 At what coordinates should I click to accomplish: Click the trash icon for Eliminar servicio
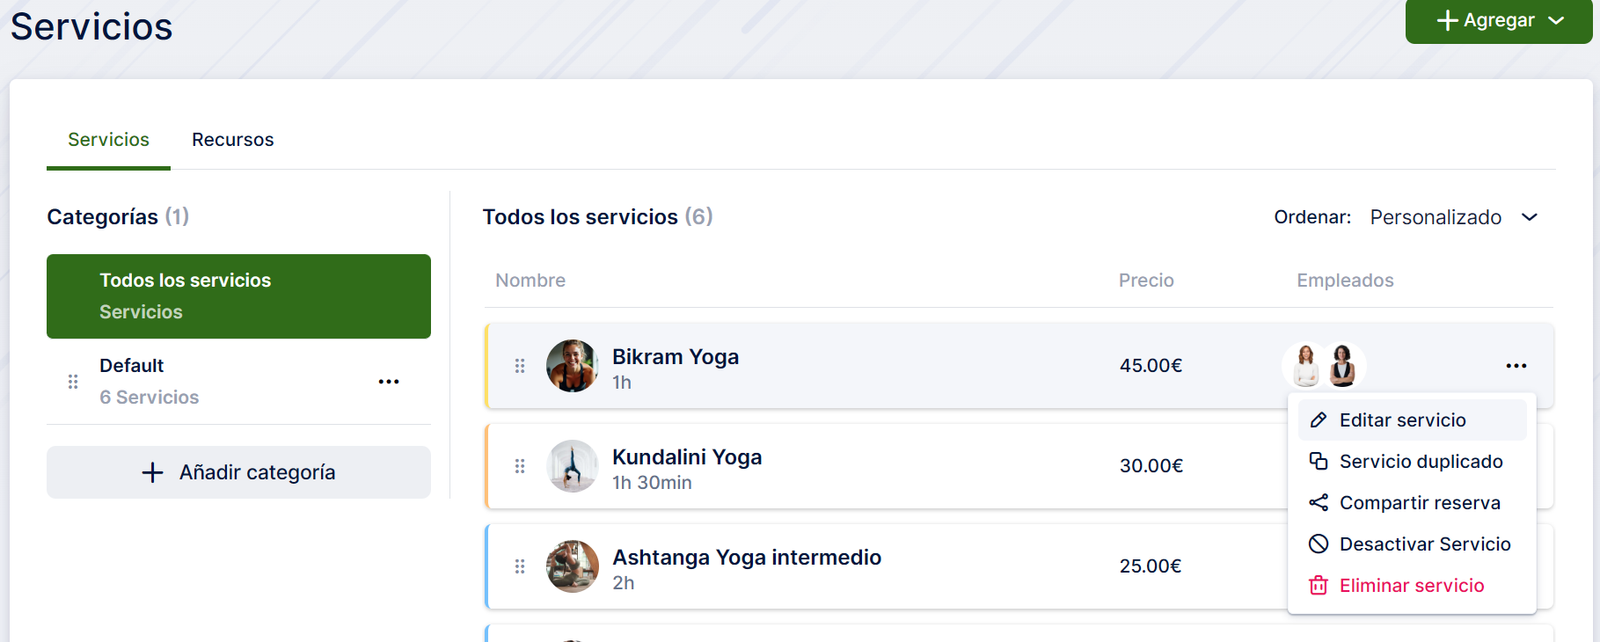pyautogui.click(x=1318, y=585)
